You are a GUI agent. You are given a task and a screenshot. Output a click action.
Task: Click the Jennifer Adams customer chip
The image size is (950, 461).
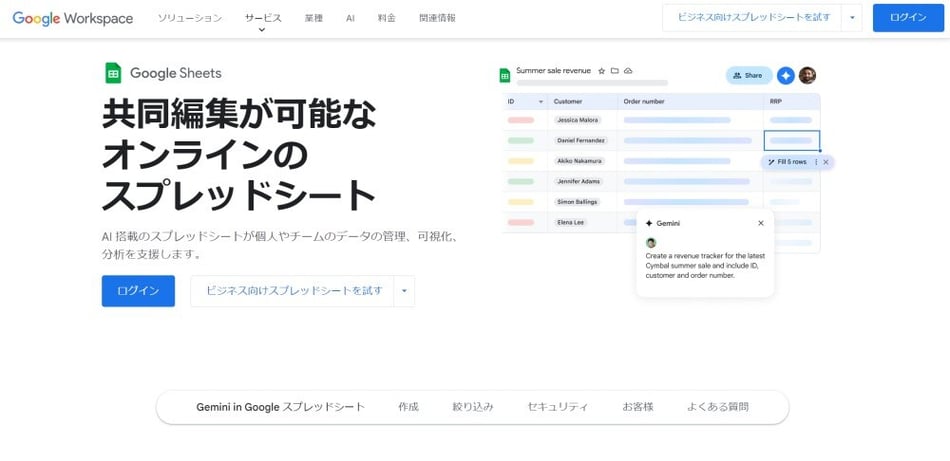(x=579, y=181)
